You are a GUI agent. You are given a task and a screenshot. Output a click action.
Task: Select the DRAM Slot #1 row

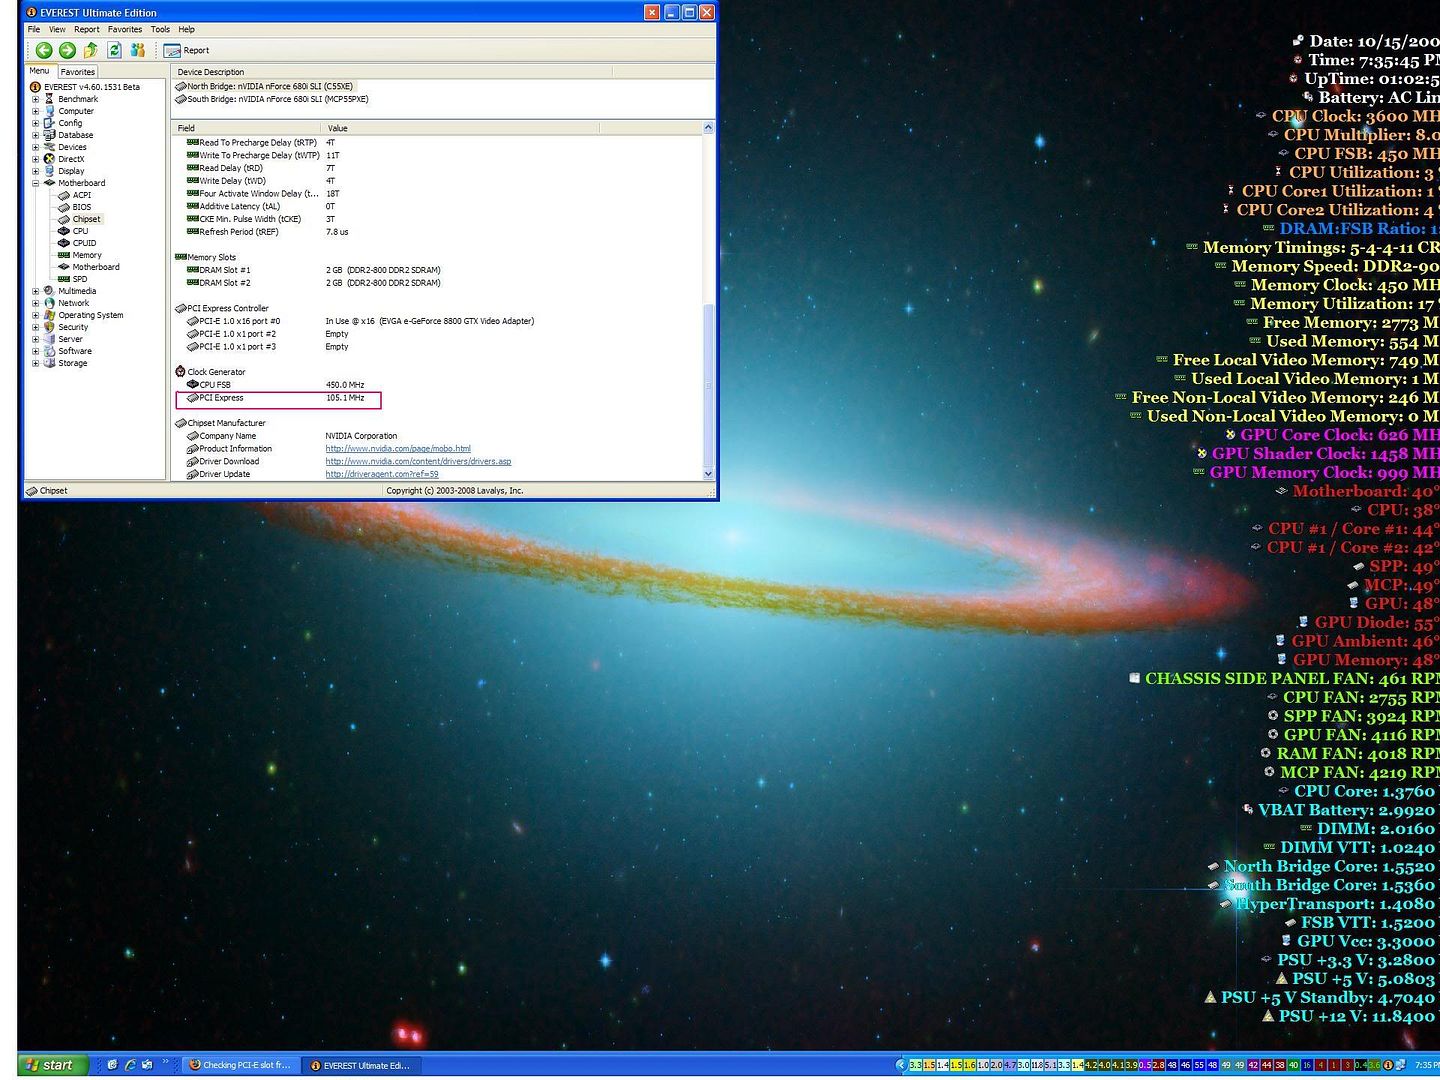pyautogui.click(x=313, y=270)
